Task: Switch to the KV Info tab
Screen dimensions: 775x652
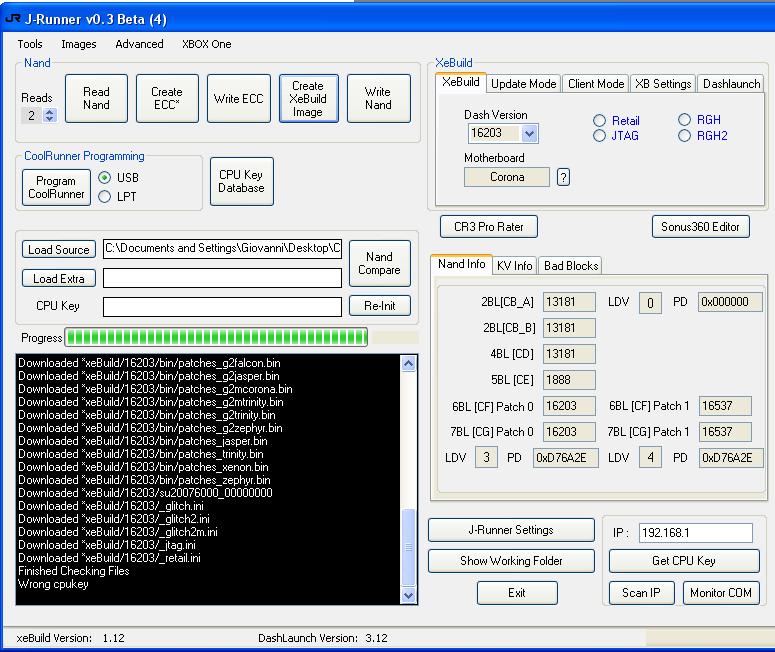Action: coord(515,266)
